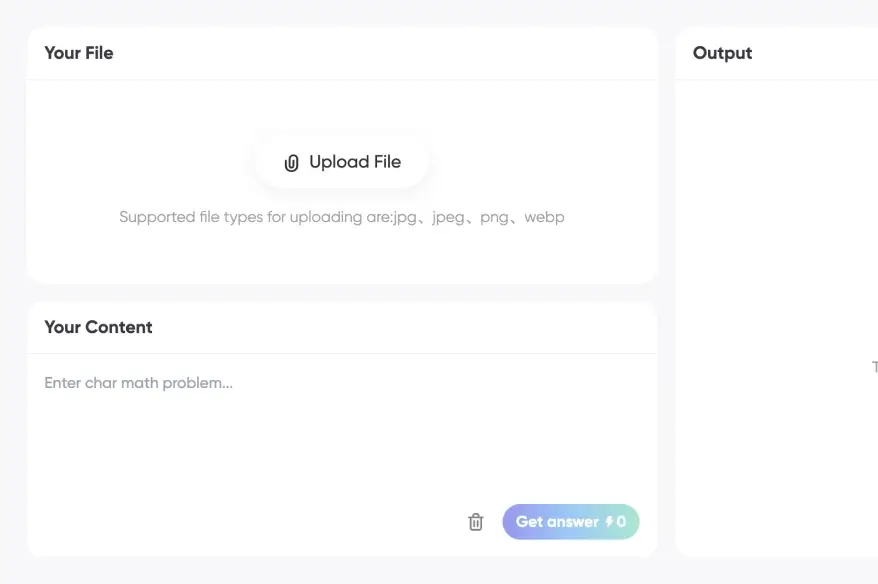Click the word jpeg in the file types hint

point(449,217)
